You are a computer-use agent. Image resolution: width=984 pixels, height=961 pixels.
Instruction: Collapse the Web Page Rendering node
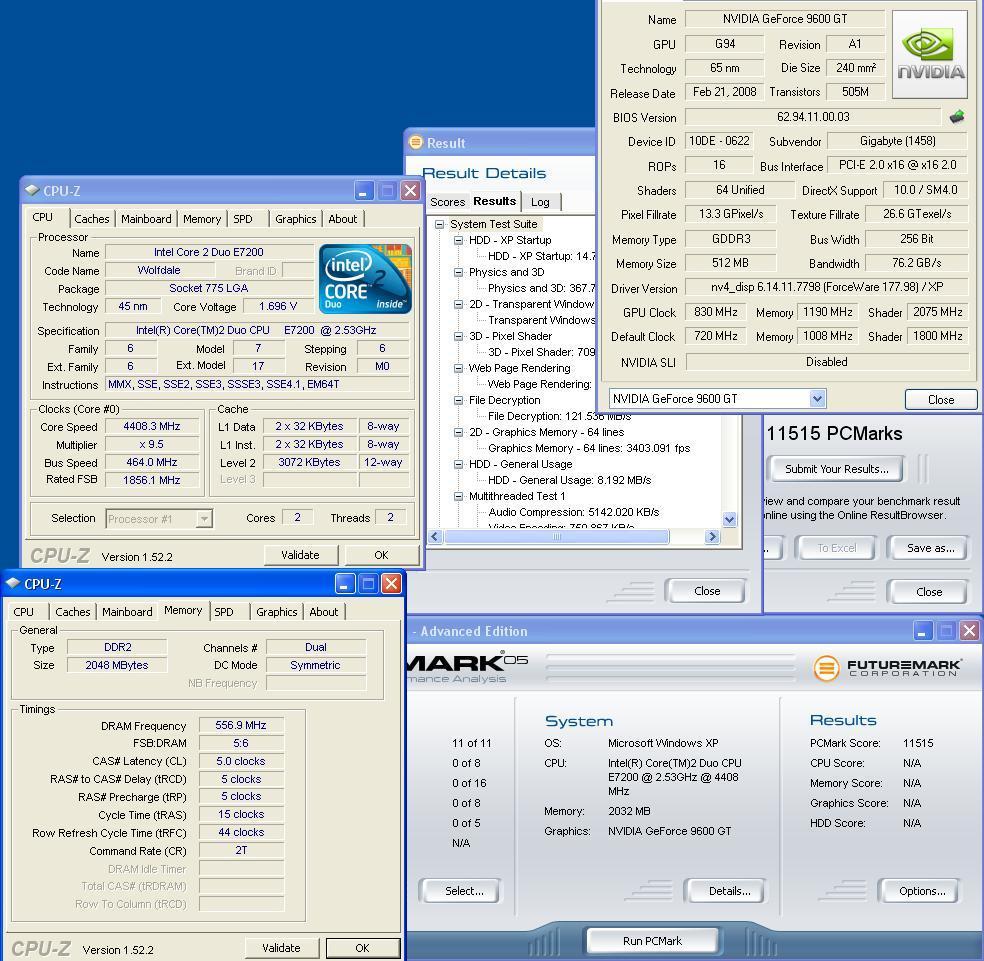459,368
